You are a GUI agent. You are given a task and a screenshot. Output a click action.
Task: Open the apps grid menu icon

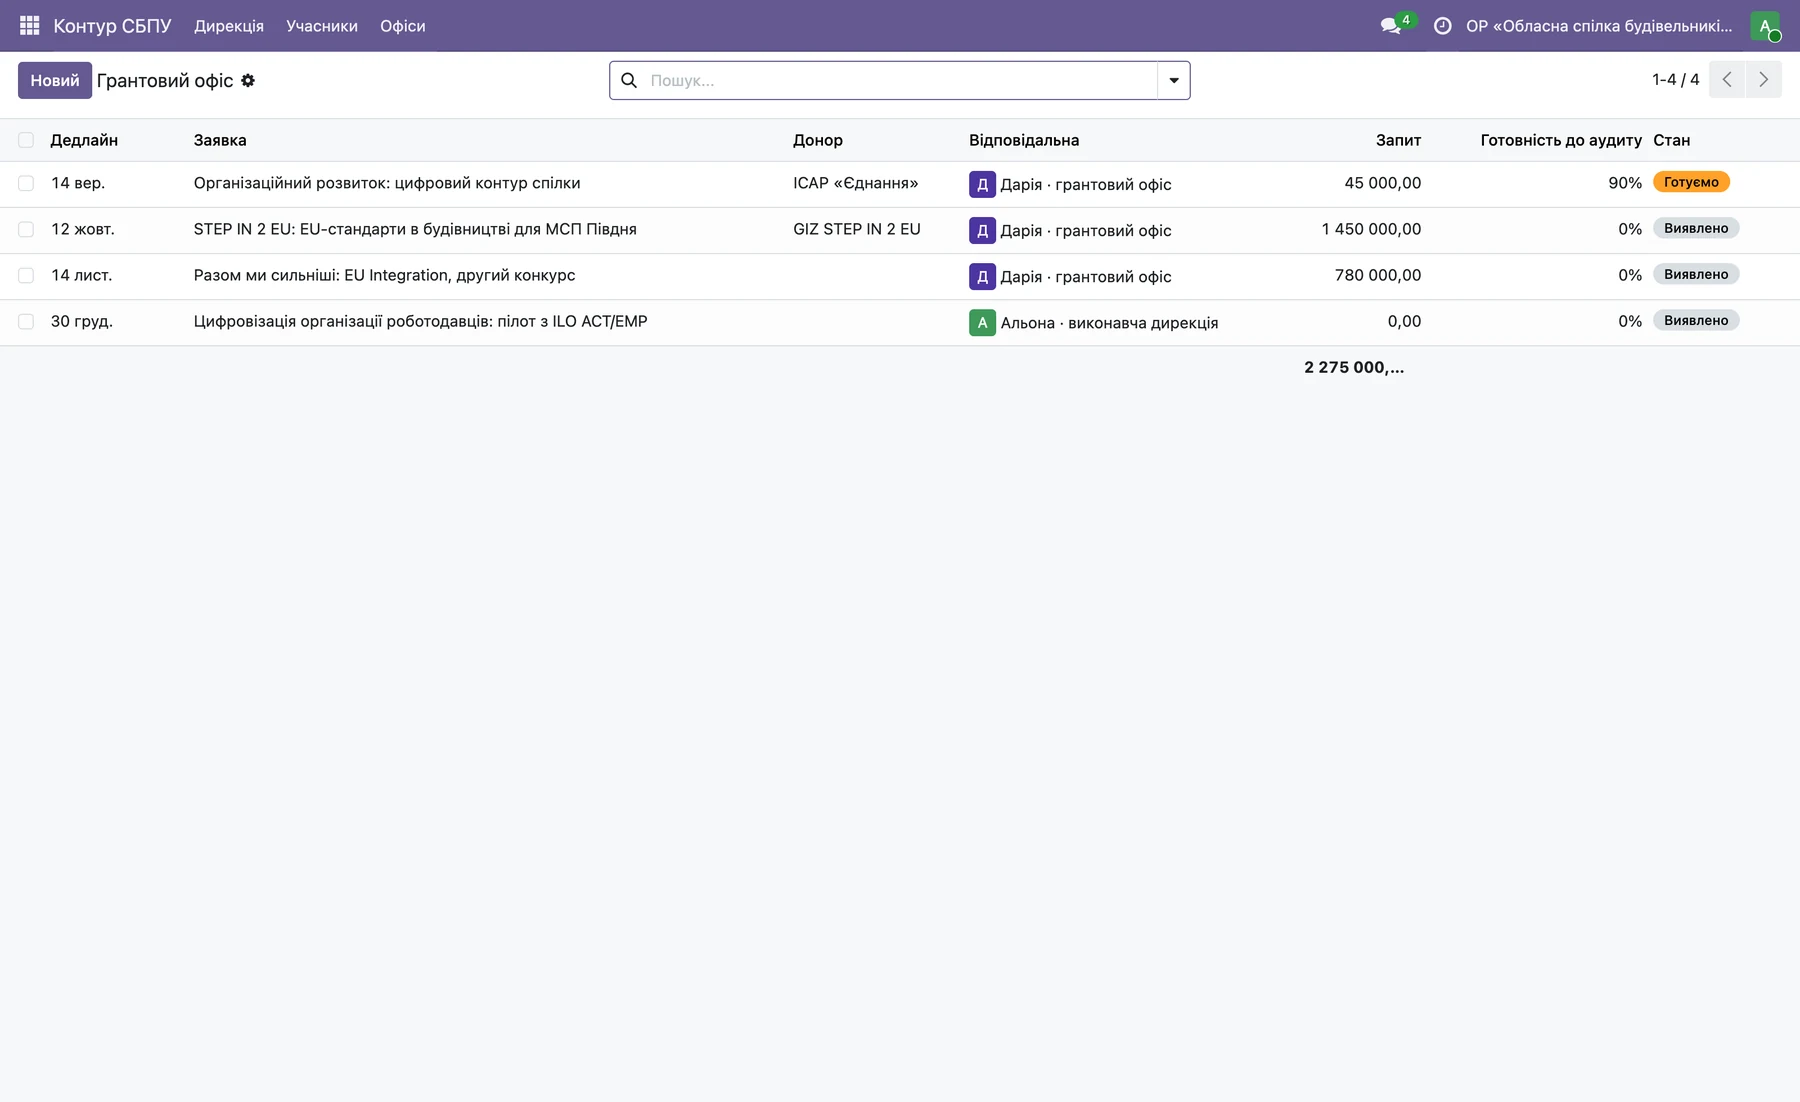29,25
